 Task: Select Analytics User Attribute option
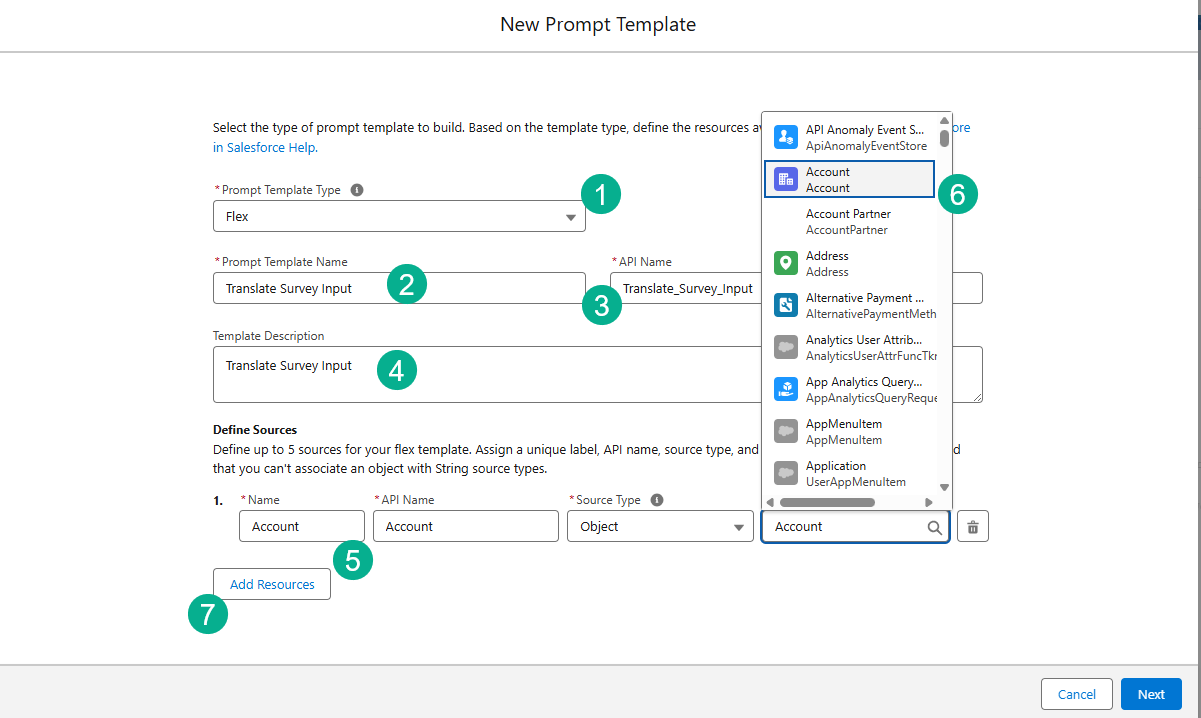click(x=850, y=348)
